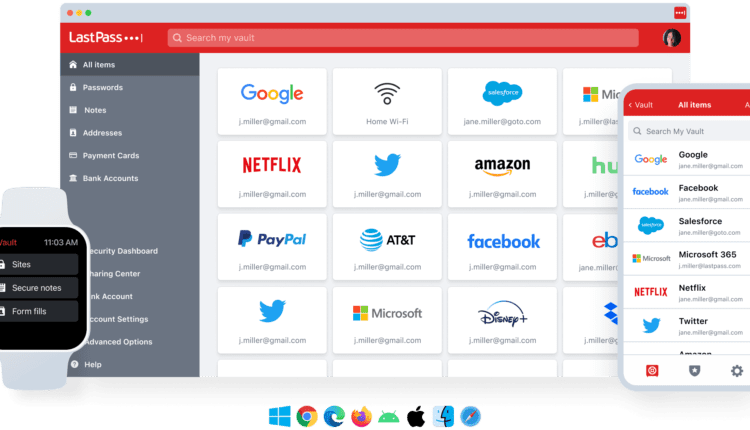Click the question mark Help icon
Screen dimensions: 750x430
coord(75,364)
